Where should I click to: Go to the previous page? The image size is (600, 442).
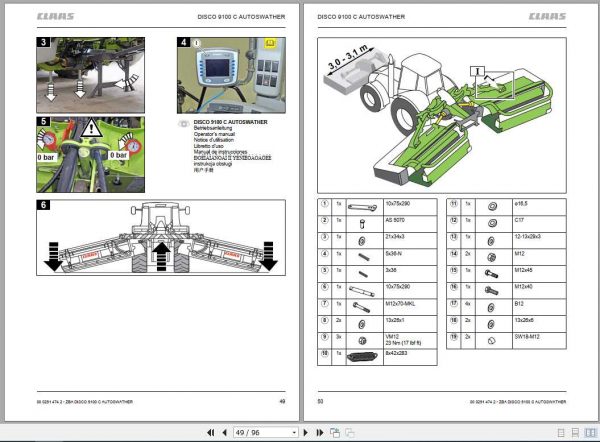(225, 433)
